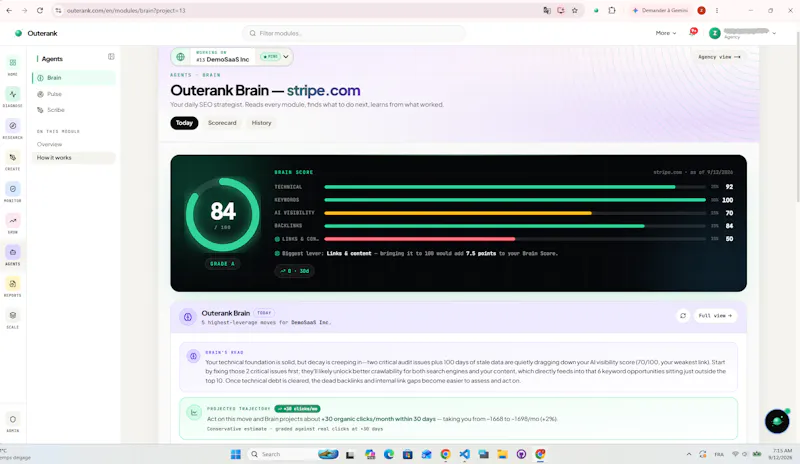Select Brain in Agents menu
The image size is (800, 464).
[74, 78]
